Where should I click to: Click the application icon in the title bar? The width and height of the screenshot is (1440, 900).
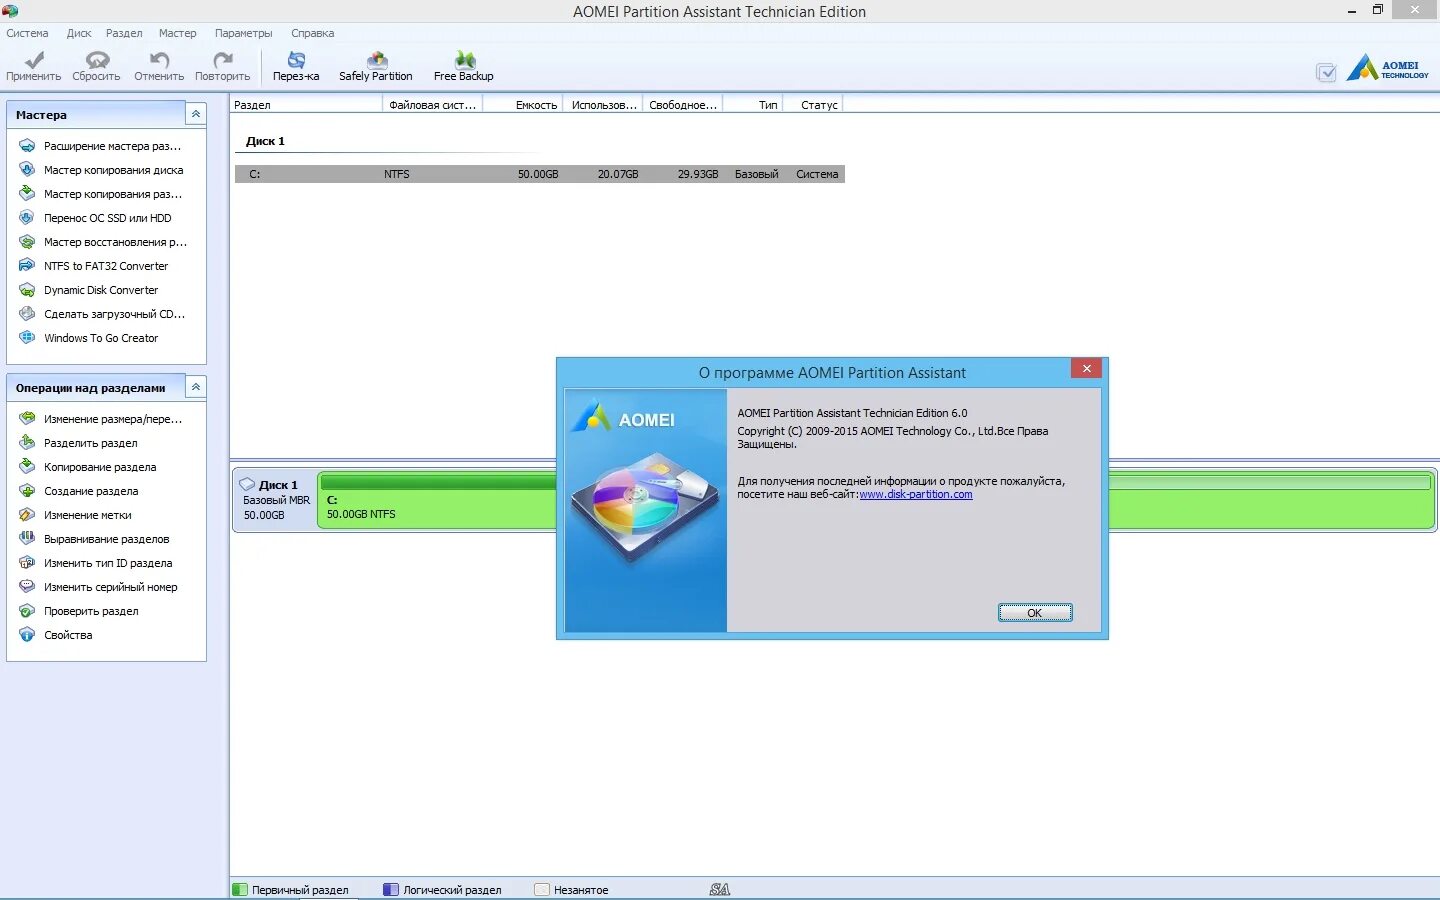pos(10,11)
